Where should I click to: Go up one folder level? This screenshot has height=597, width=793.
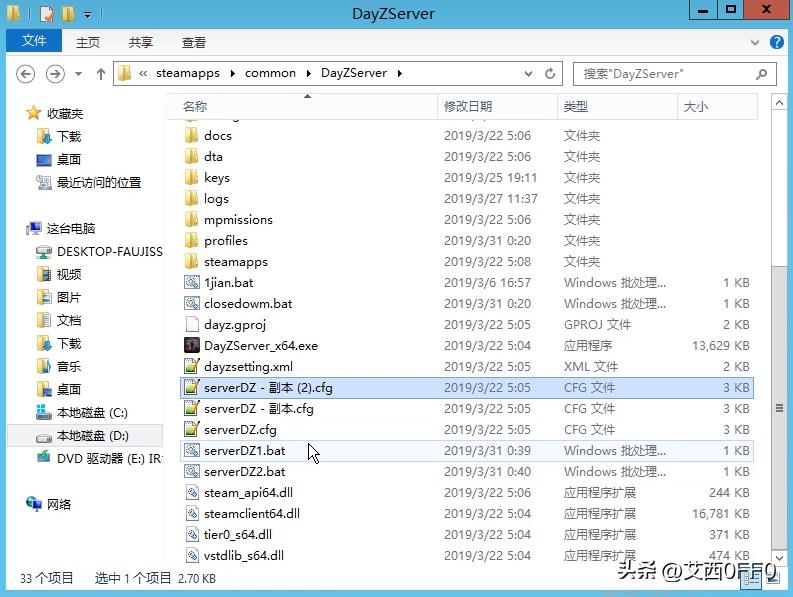pyautogui.click(x=101, y=74)
